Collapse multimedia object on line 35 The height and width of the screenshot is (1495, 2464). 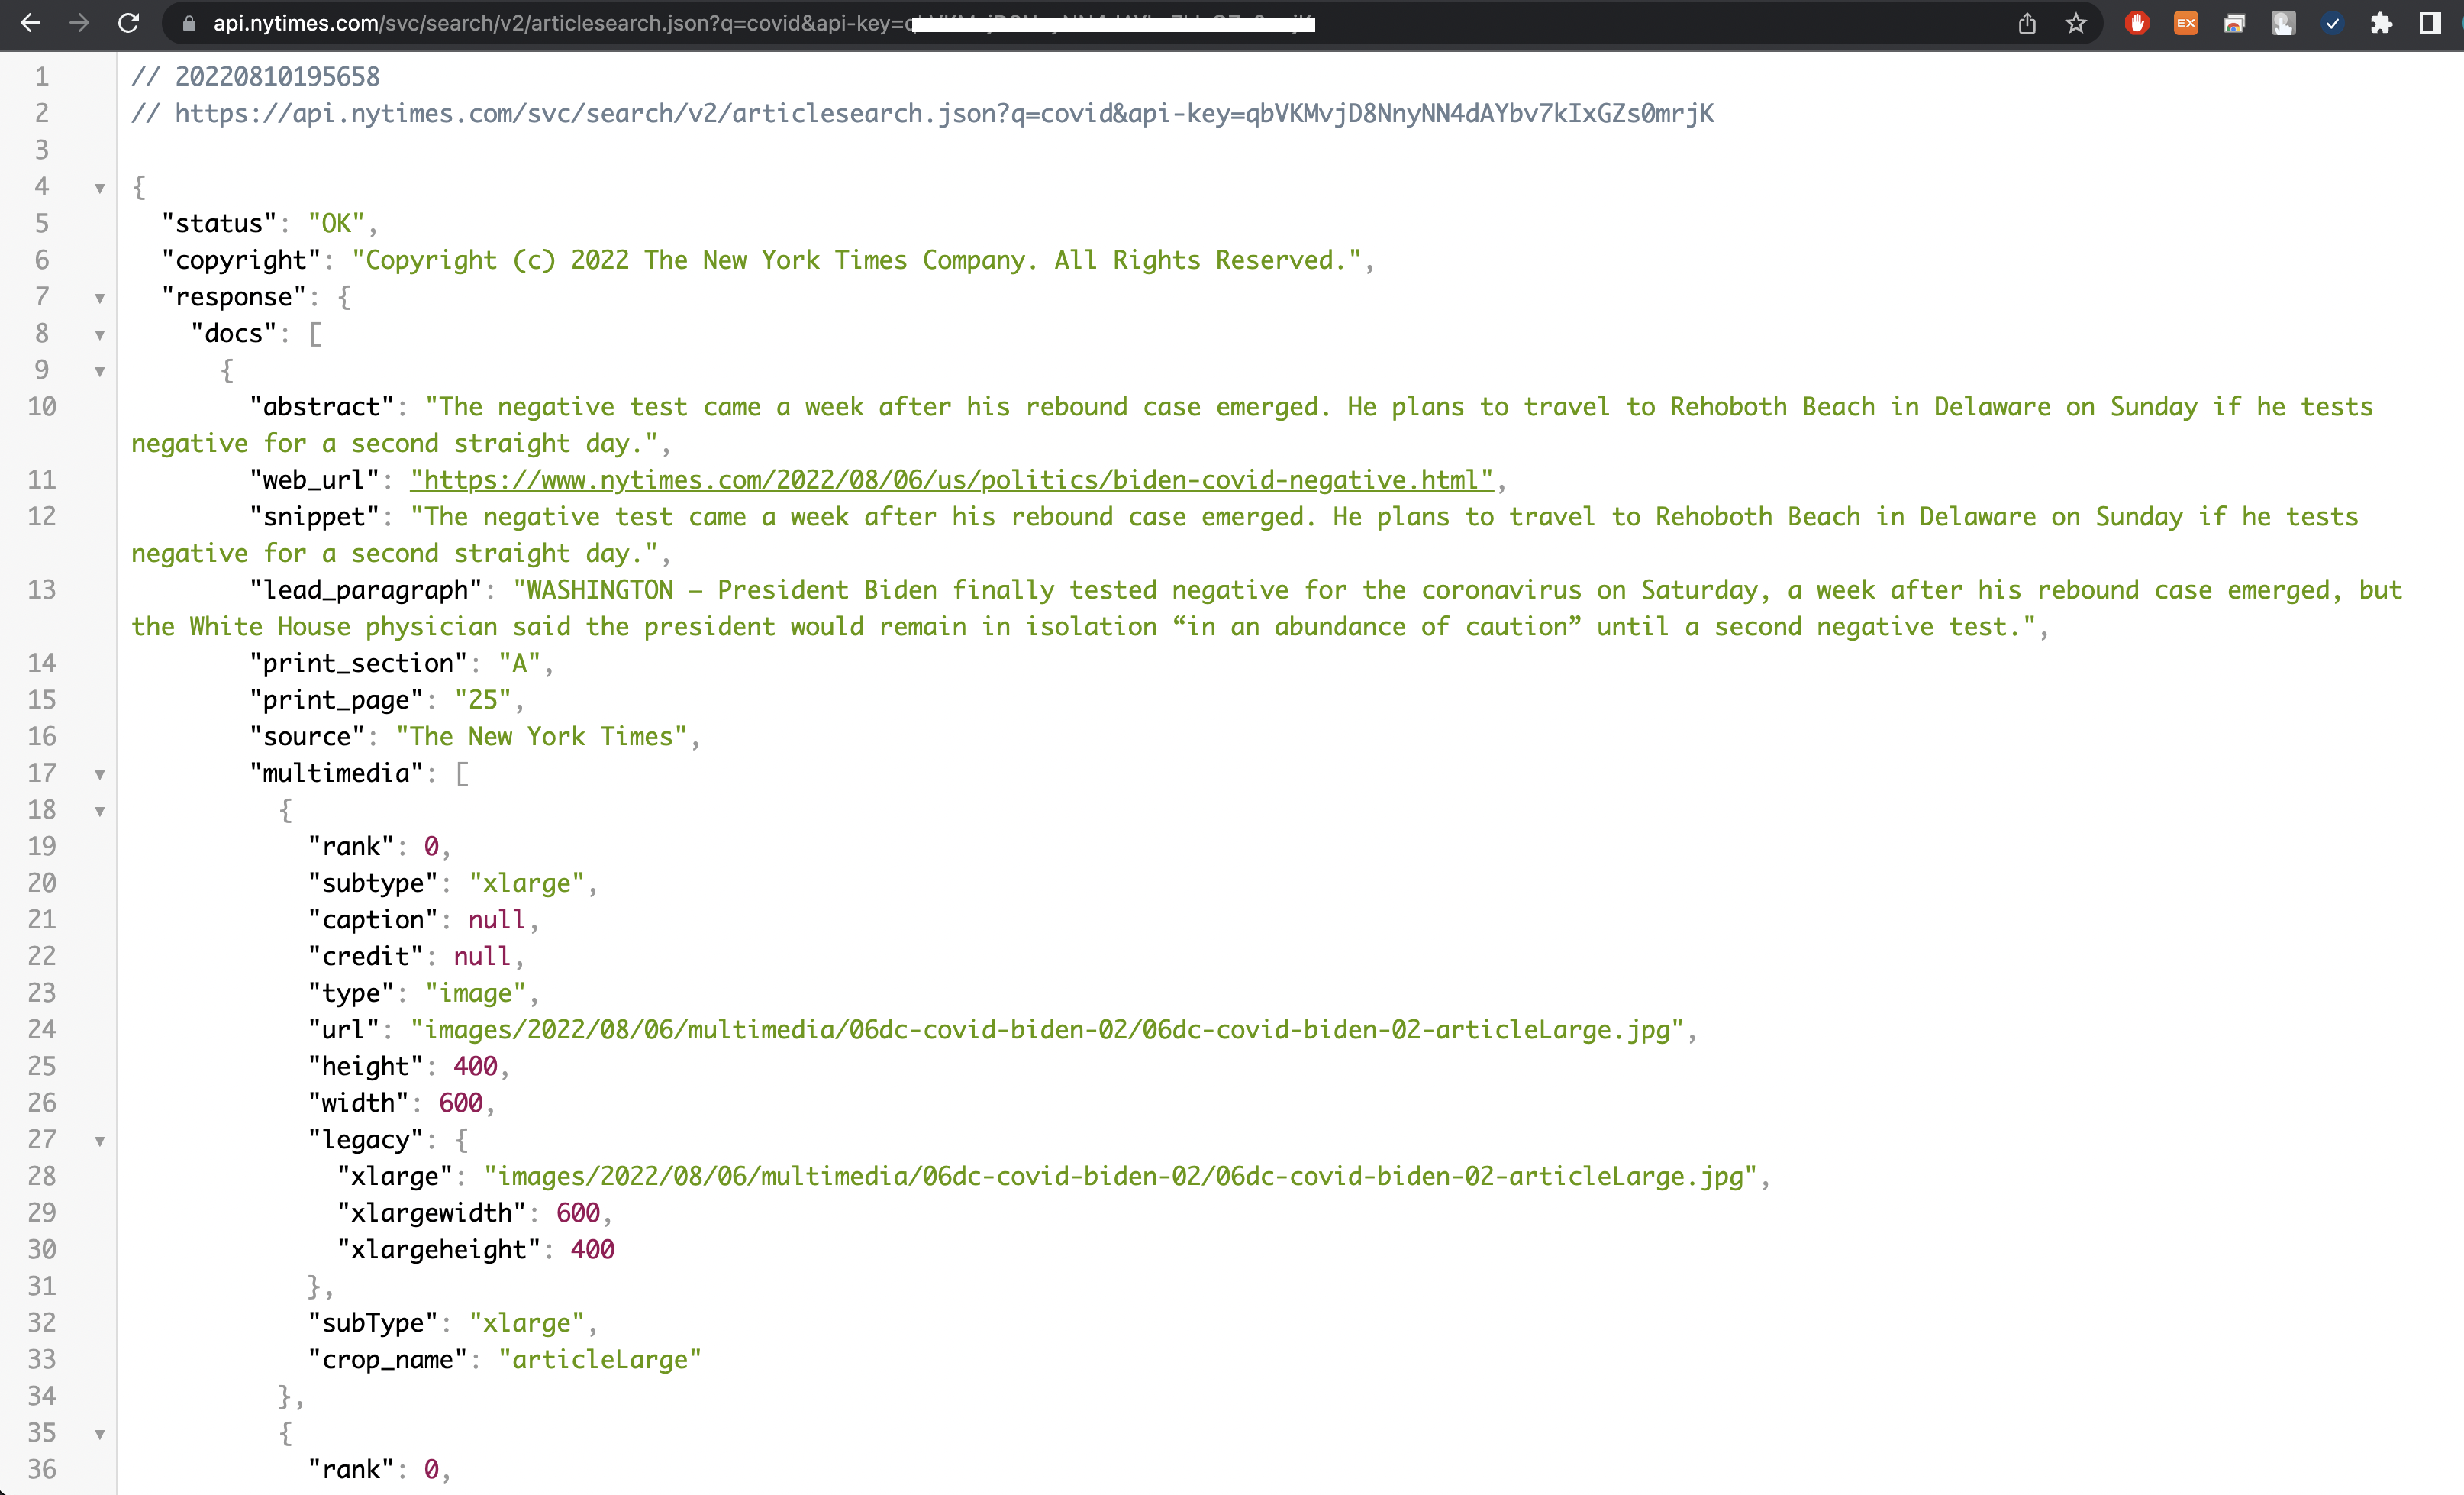(100, 1434)
